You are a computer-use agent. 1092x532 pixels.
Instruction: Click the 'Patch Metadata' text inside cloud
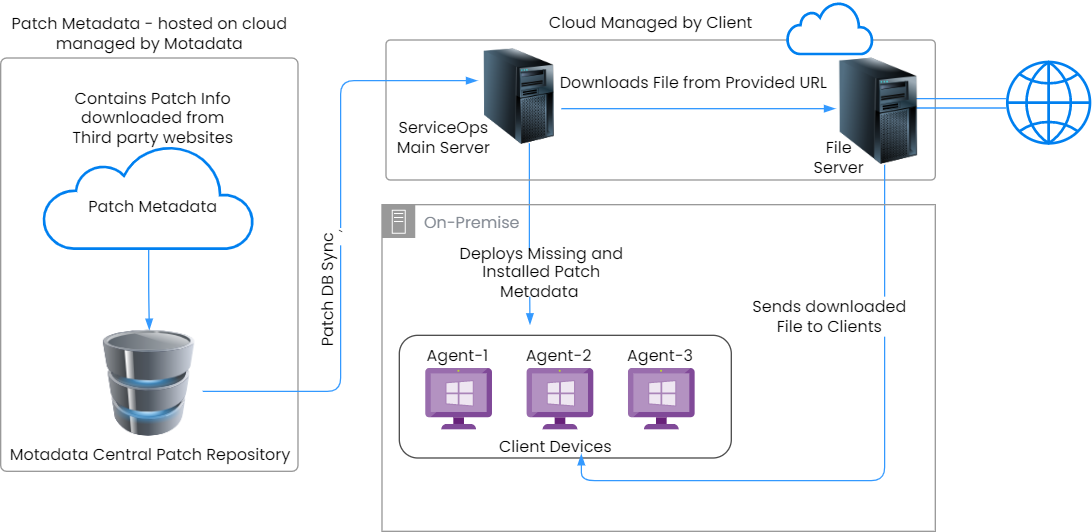tap(153, 207)
